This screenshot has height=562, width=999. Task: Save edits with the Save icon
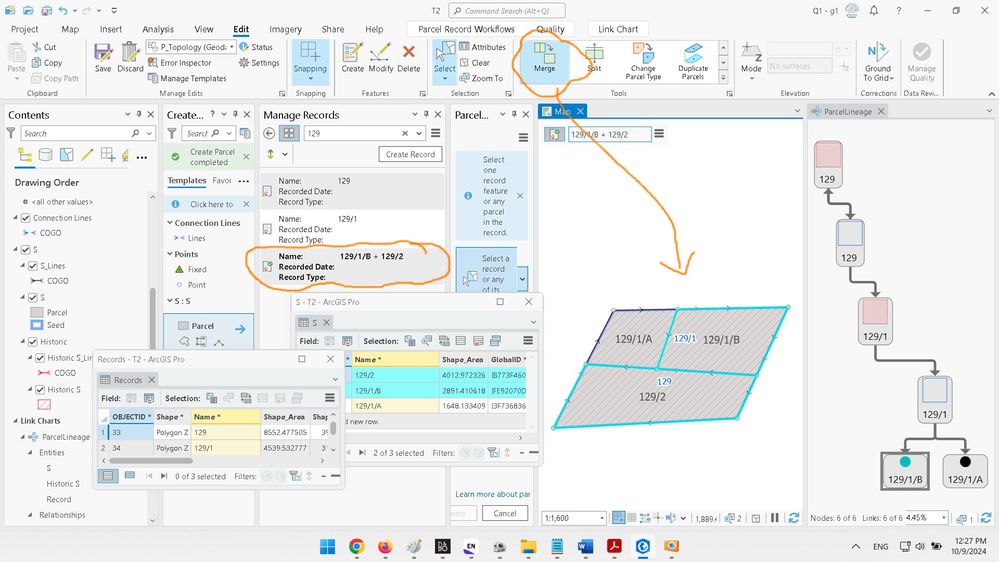pyautogui.click(x=103, y=57)
